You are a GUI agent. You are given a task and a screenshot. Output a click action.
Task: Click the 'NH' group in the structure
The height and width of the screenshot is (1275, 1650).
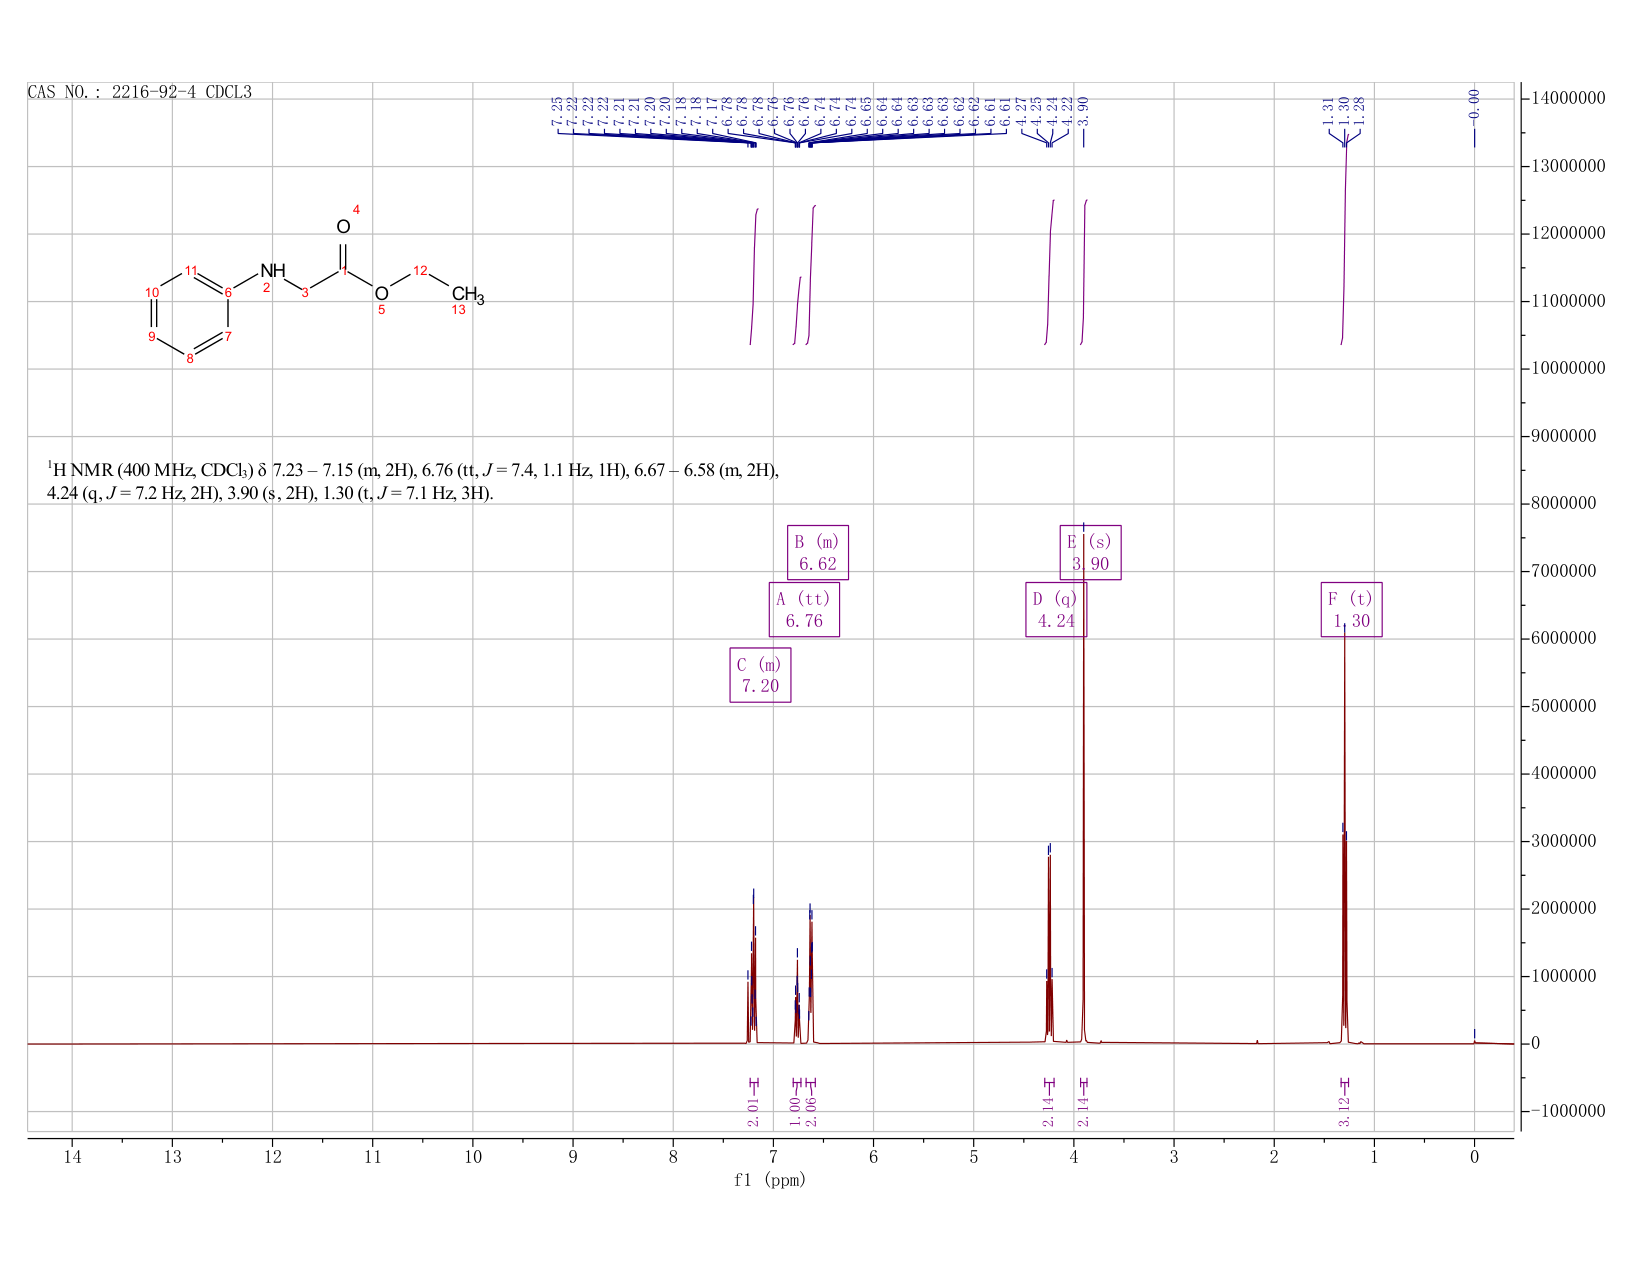273,271
